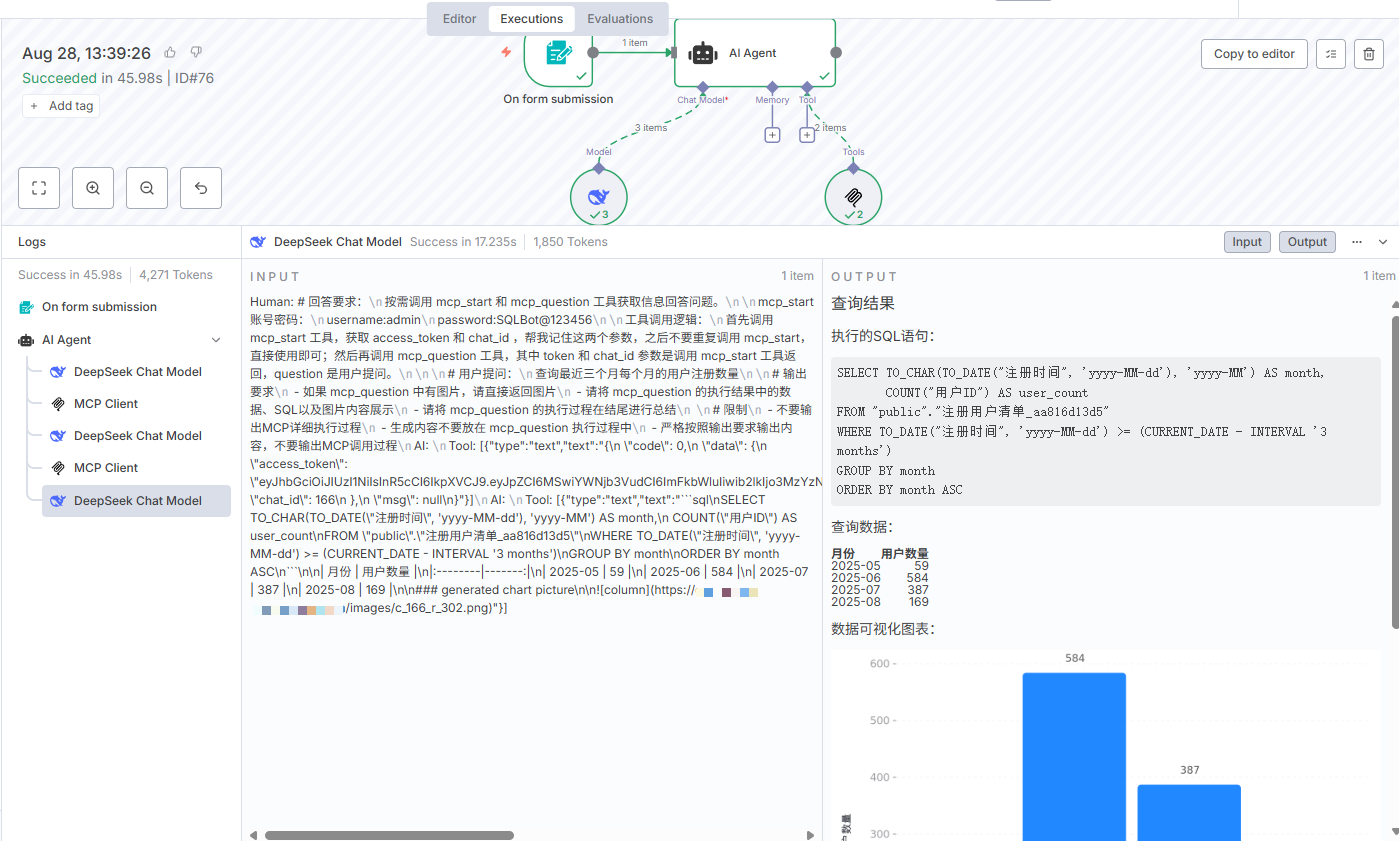1399x841 pixels.
Task: Collapse the logs panel with chevron
Action: pyautogui.click(x=1383, y=242)
